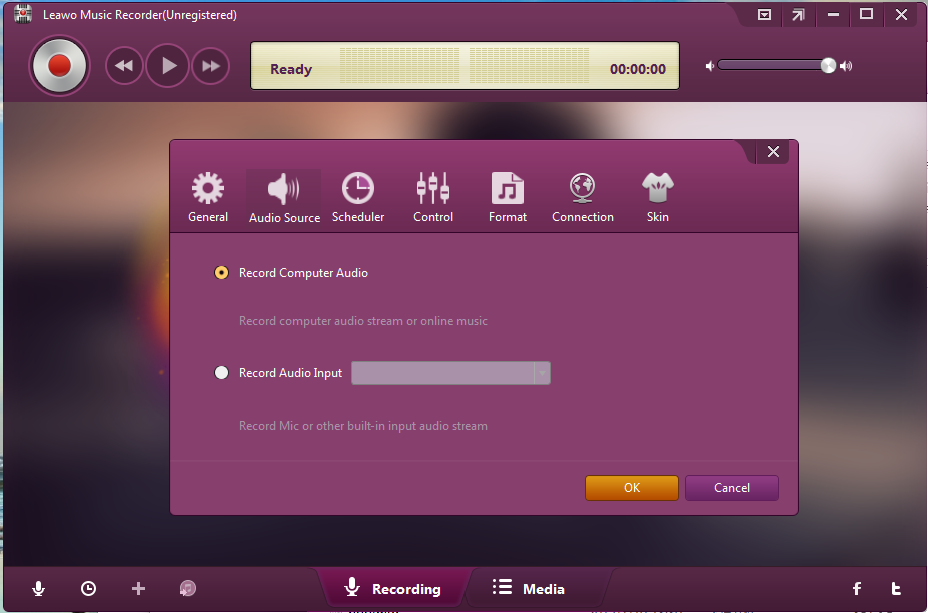Expand the audio input device dropdown
The width and height of the screenshot is (928, 613).
(541, 373)
